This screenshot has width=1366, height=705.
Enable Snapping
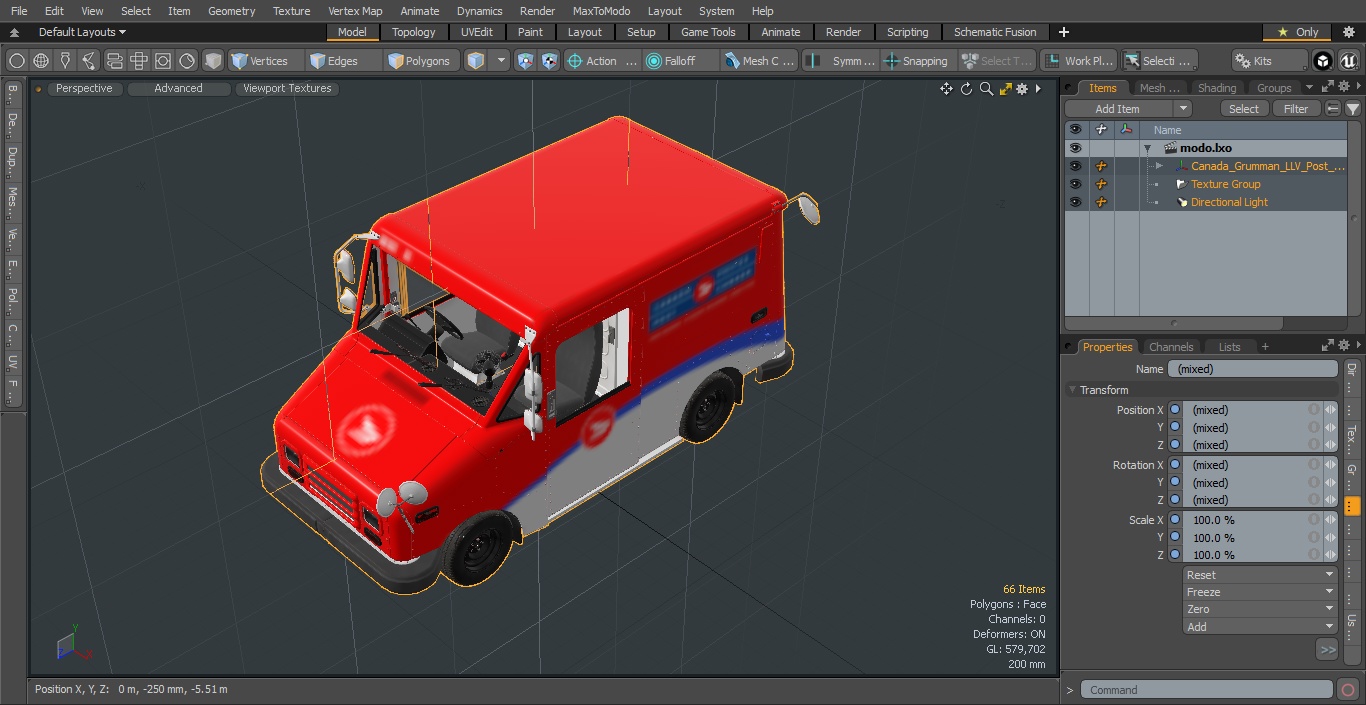pyautogui.click(x=918, y=61)
